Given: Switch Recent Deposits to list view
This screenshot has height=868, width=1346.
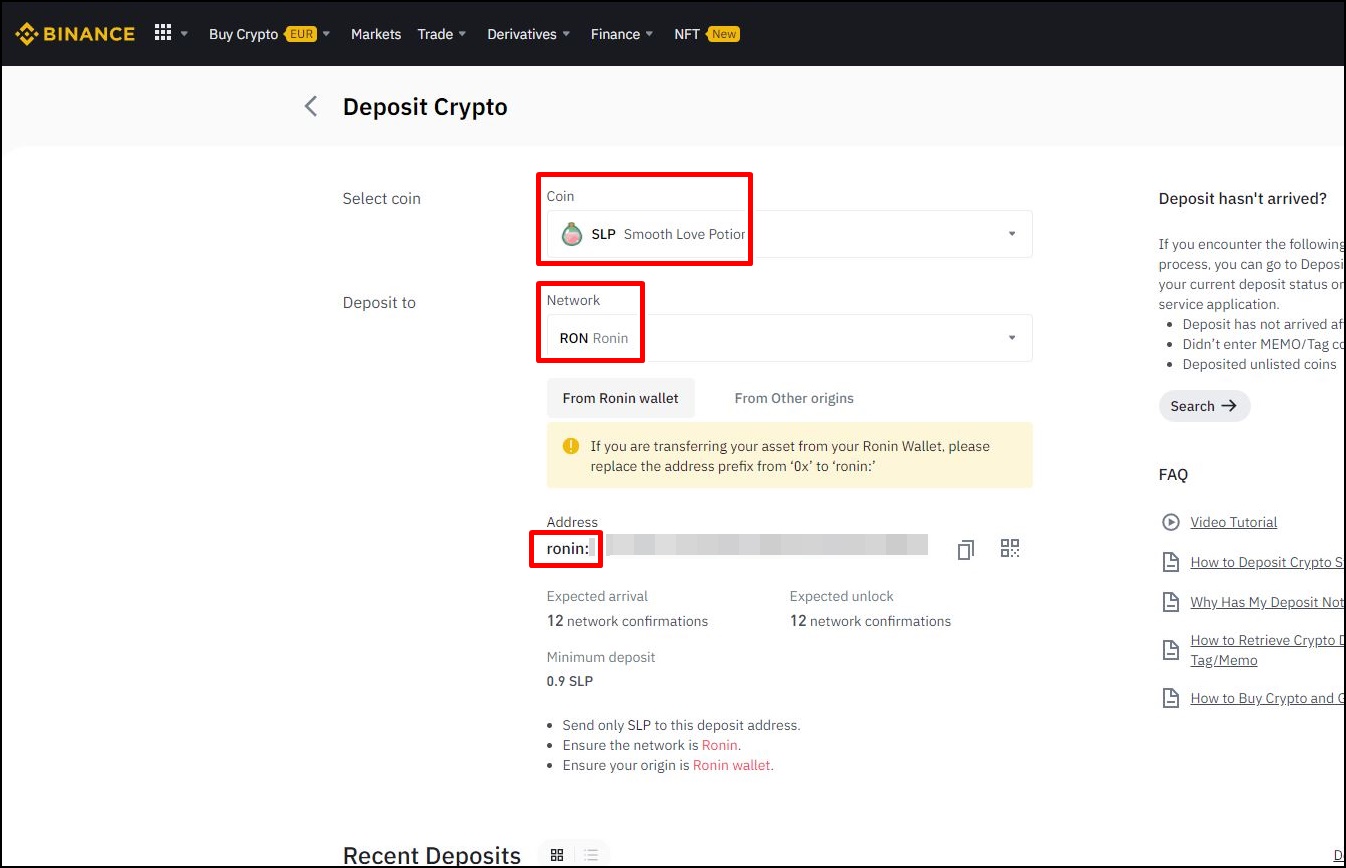Looking at the screenshot, I should tap(591, 855).
